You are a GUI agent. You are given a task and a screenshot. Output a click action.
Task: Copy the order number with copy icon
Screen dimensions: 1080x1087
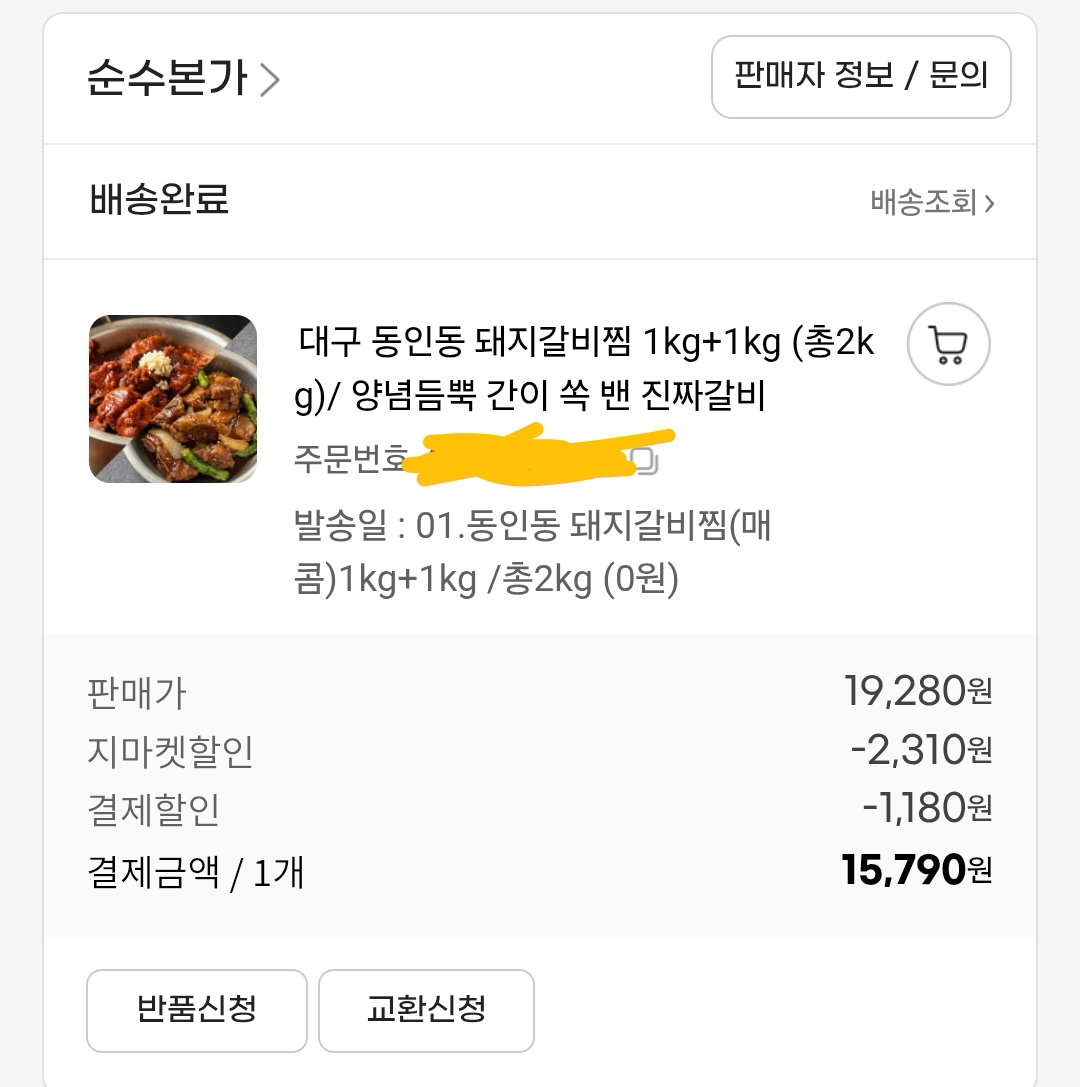click(x=646, y=461)
